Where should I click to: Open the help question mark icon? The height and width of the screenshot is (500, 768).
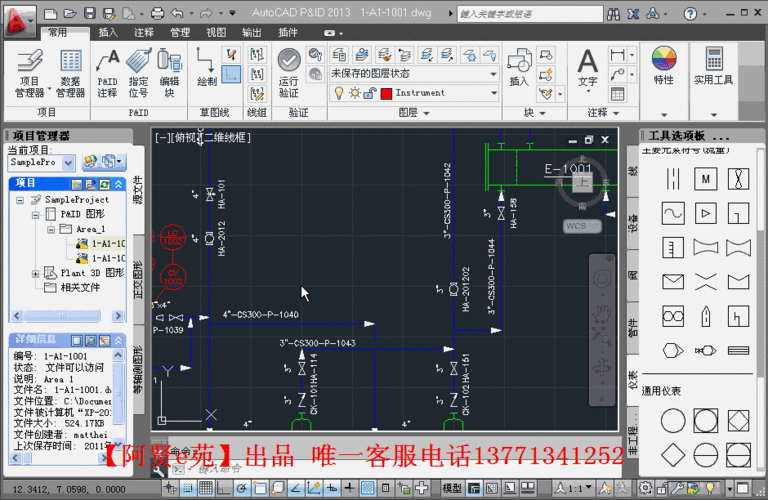[690, 14]
